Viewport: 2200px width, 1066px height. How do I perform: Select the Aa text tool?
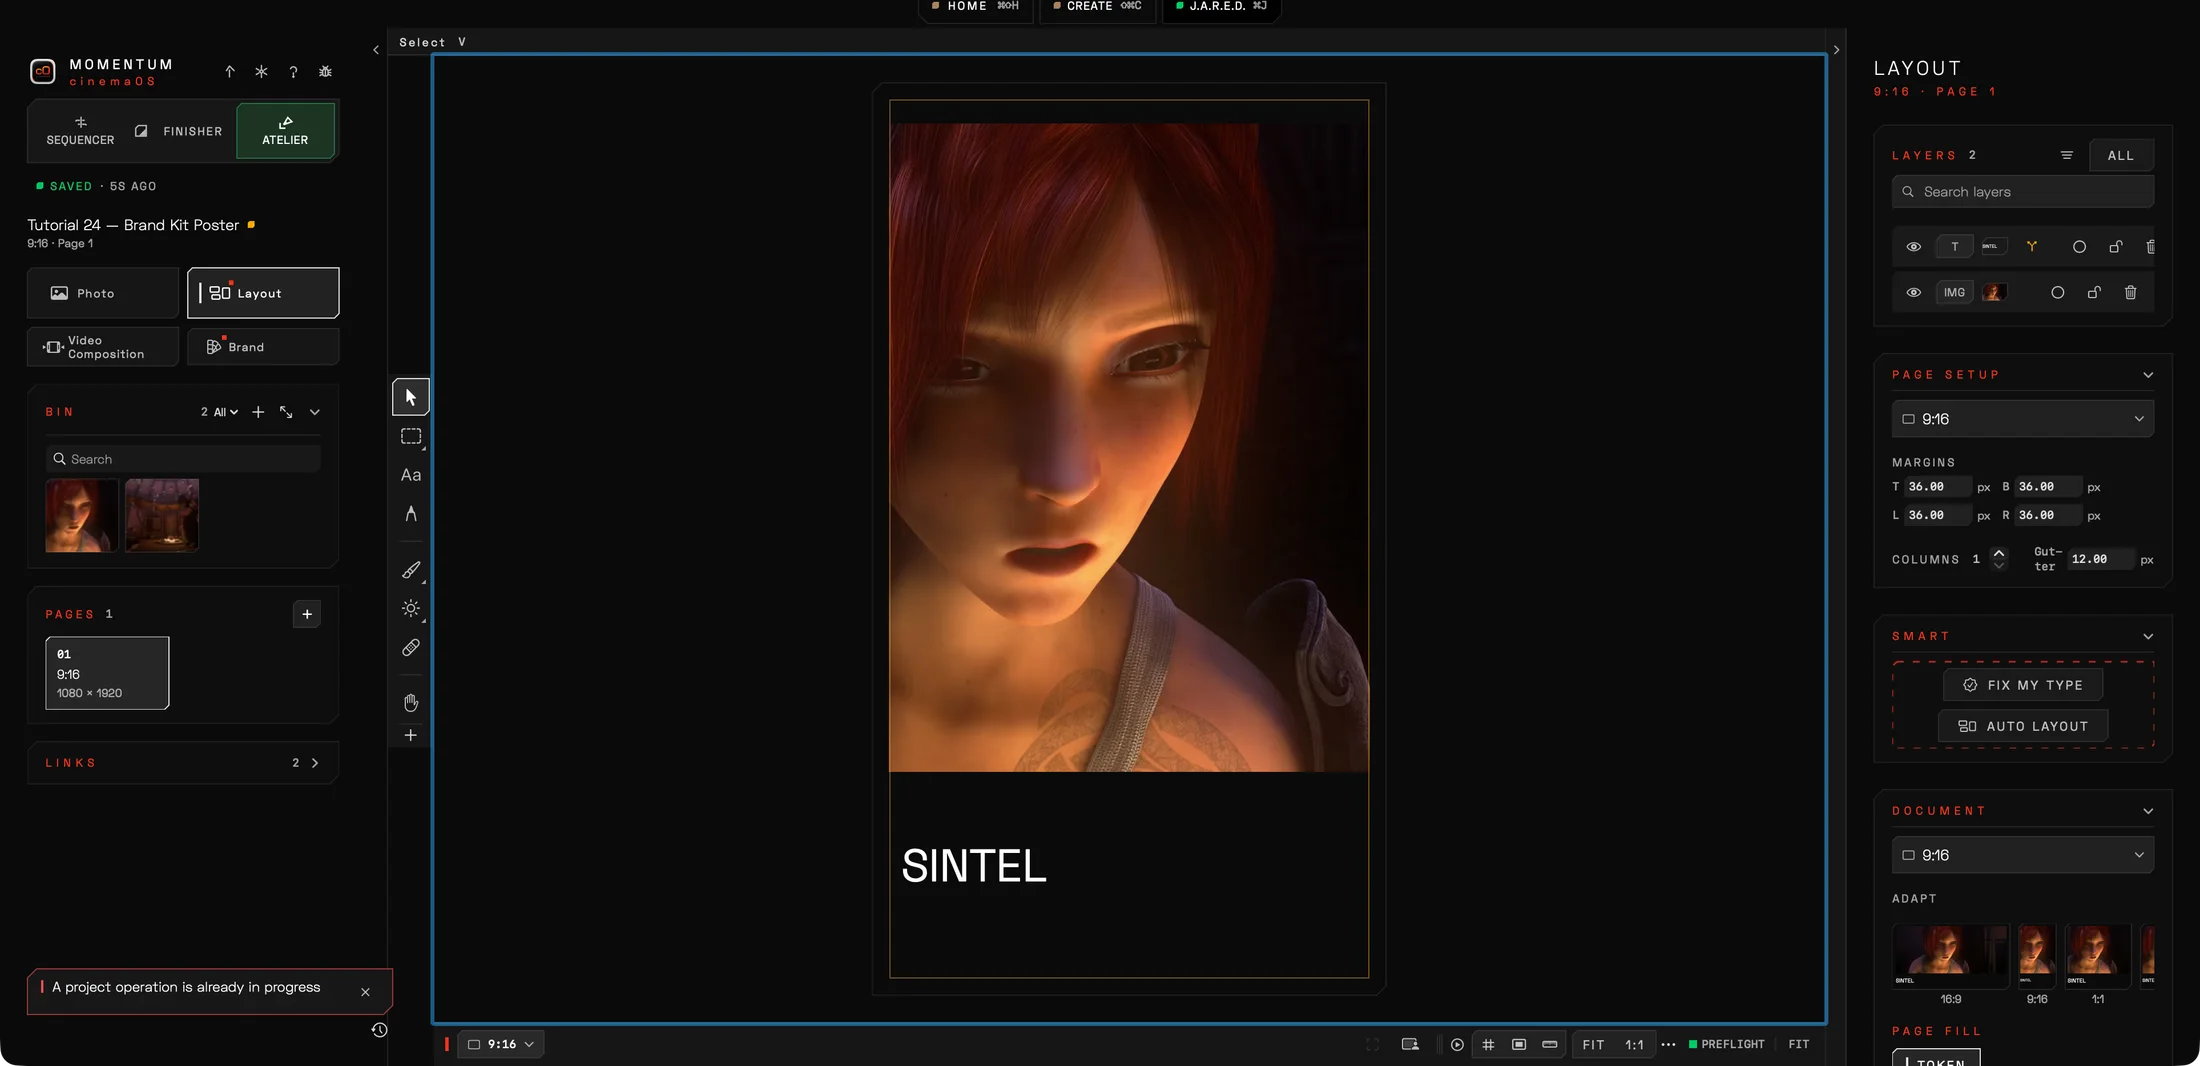[x=411, y=475]
